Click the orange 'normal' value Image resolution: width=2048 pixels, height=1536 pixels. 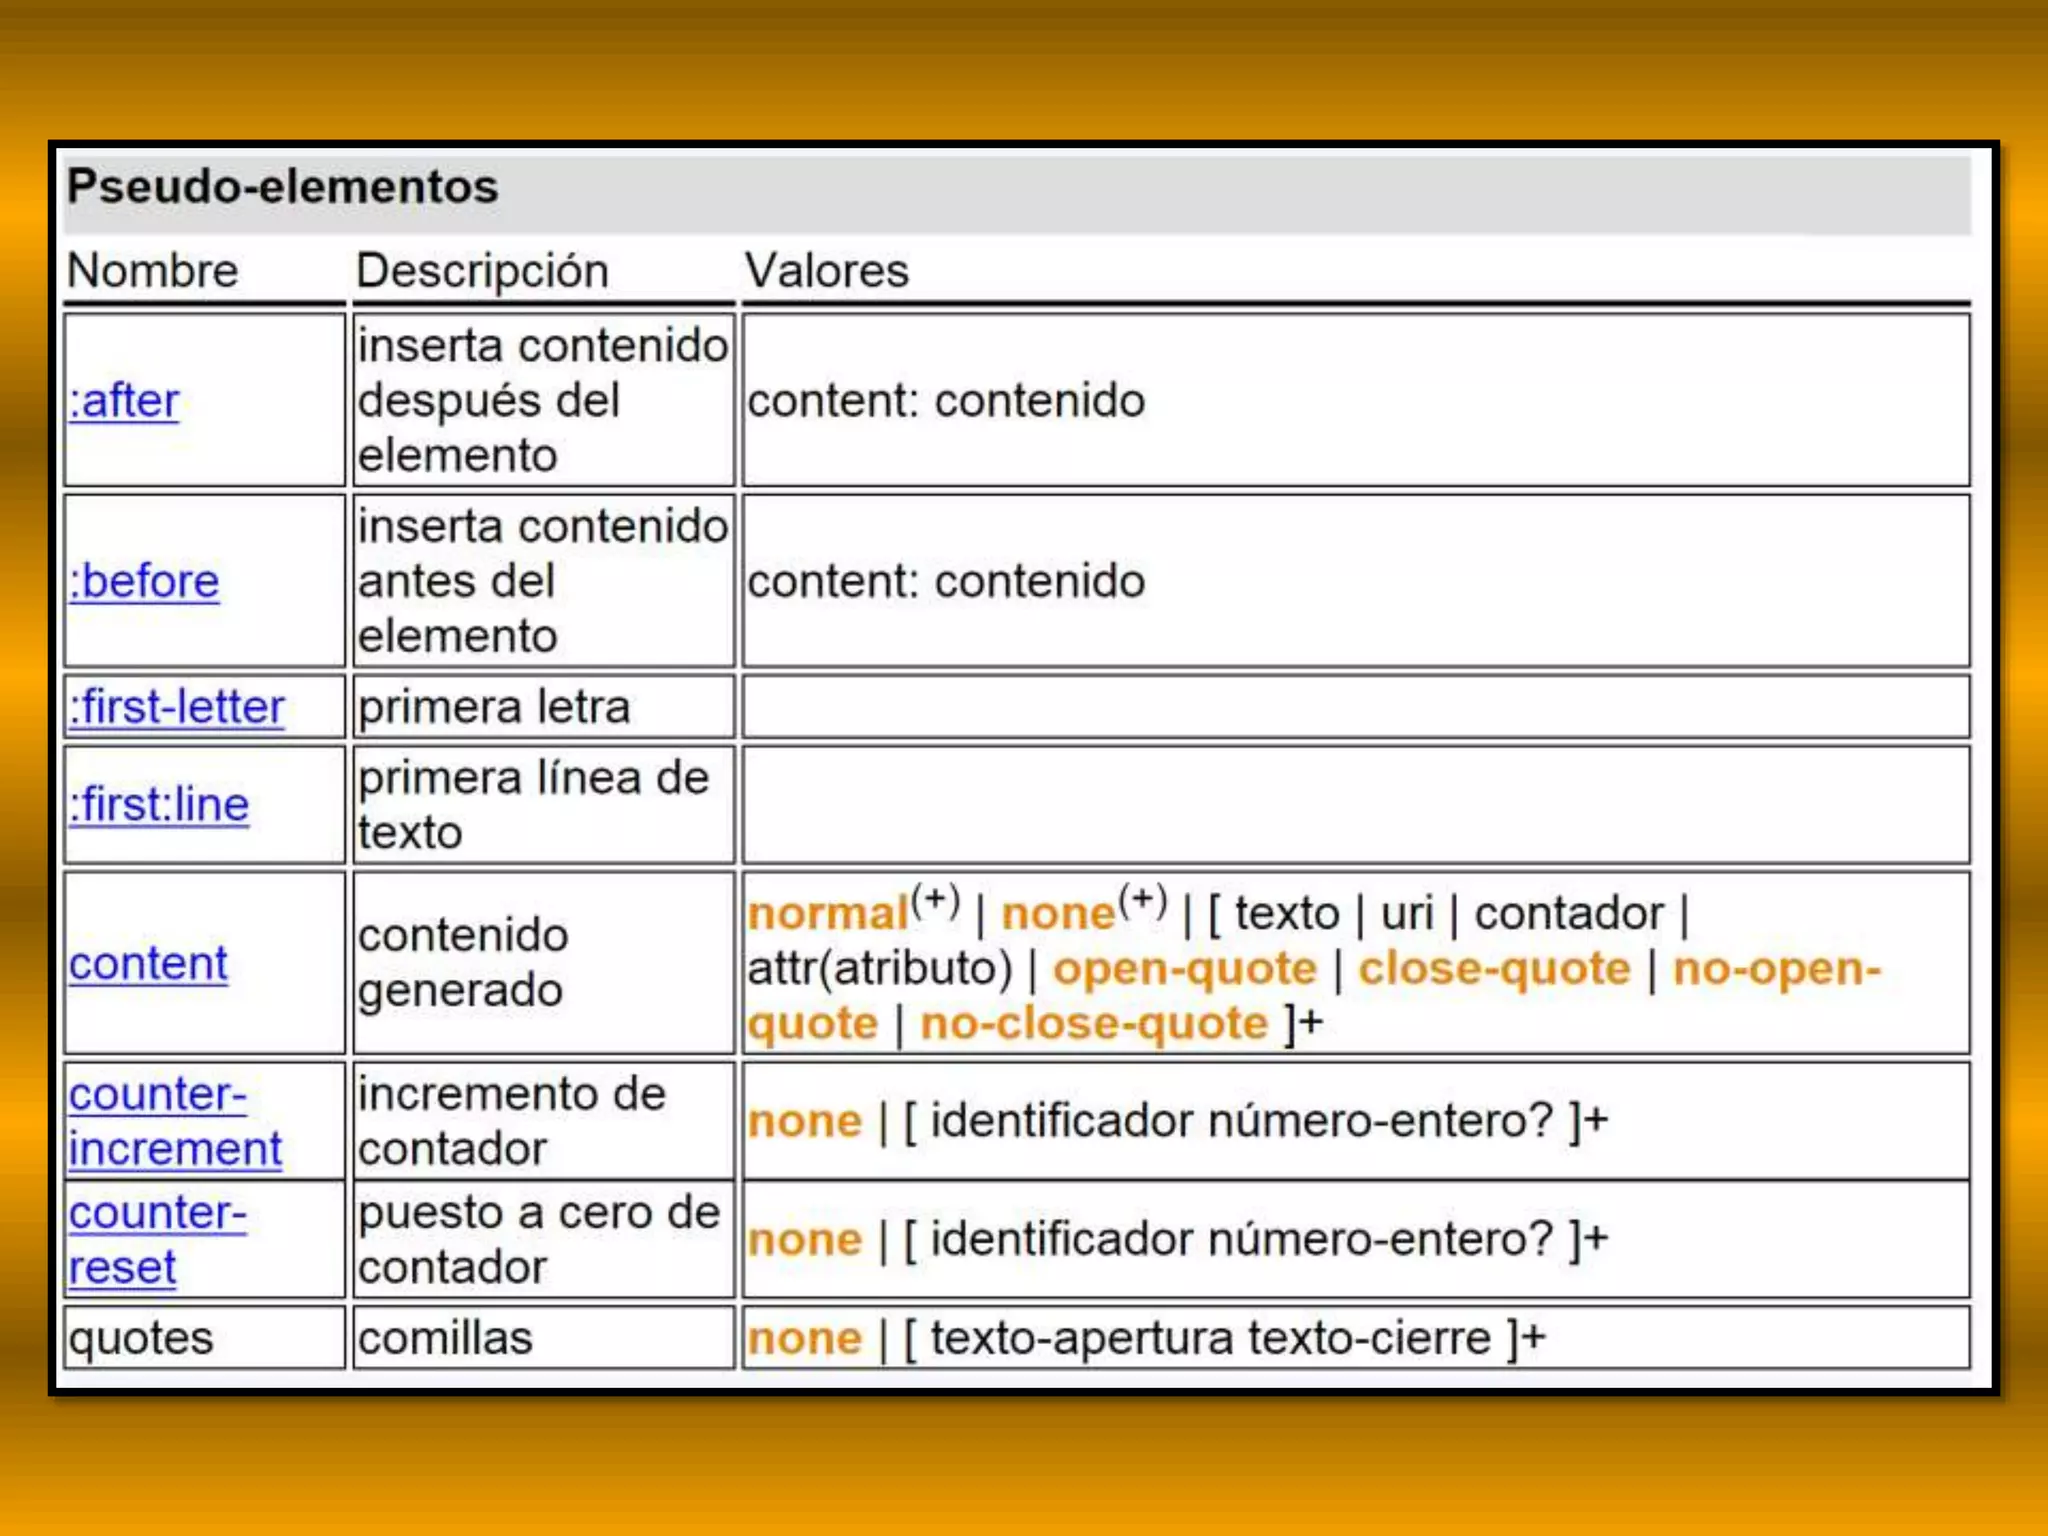click(828, 913)
